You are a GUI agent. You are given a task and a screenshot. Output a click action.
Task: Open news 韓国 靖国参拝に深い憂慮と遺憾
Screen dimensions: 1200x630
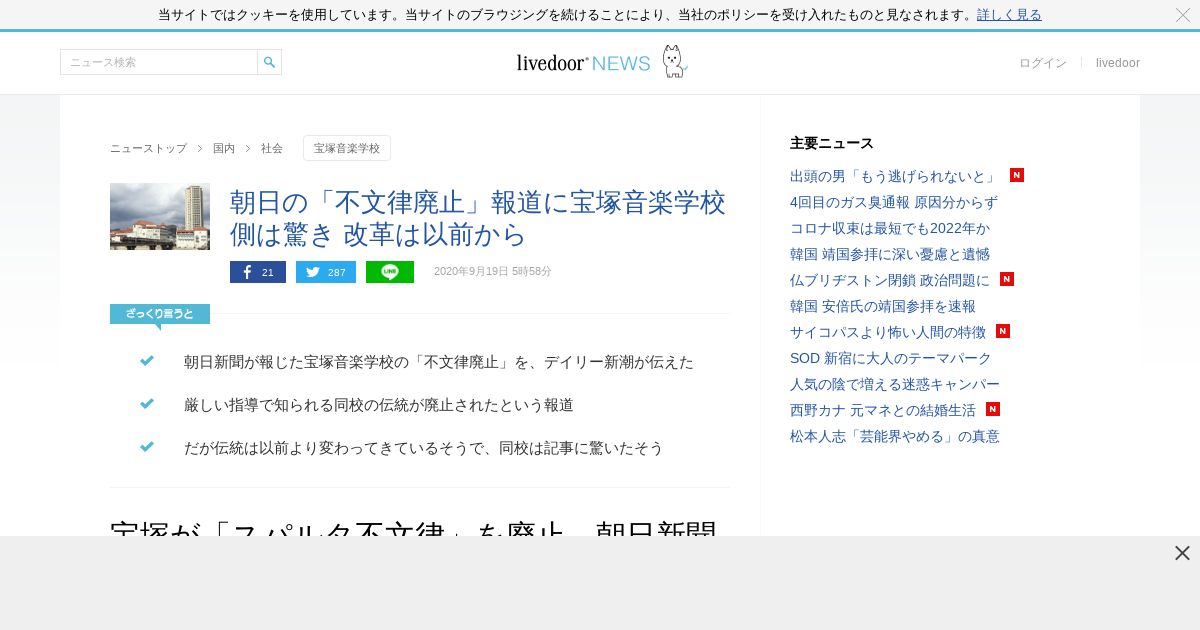890,254
